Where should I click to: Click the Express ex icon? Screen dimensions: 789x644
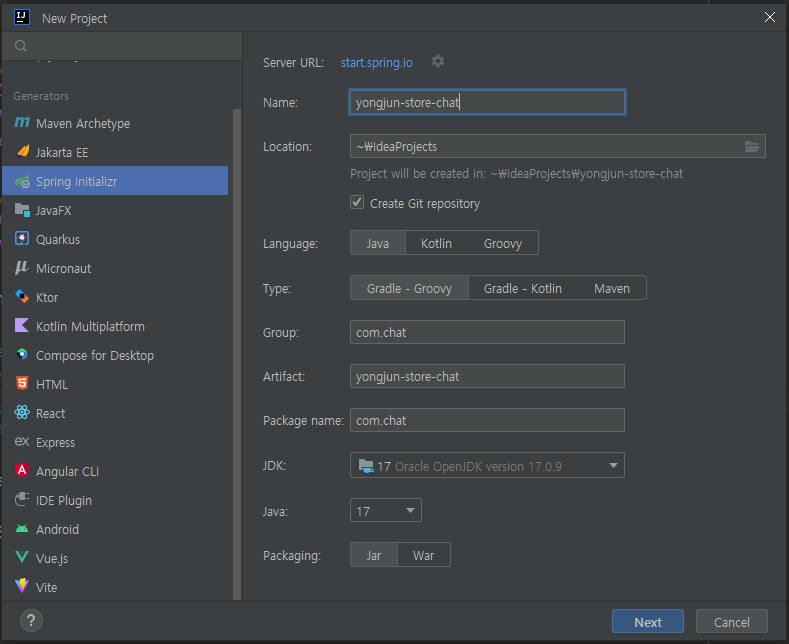point(22,441)
